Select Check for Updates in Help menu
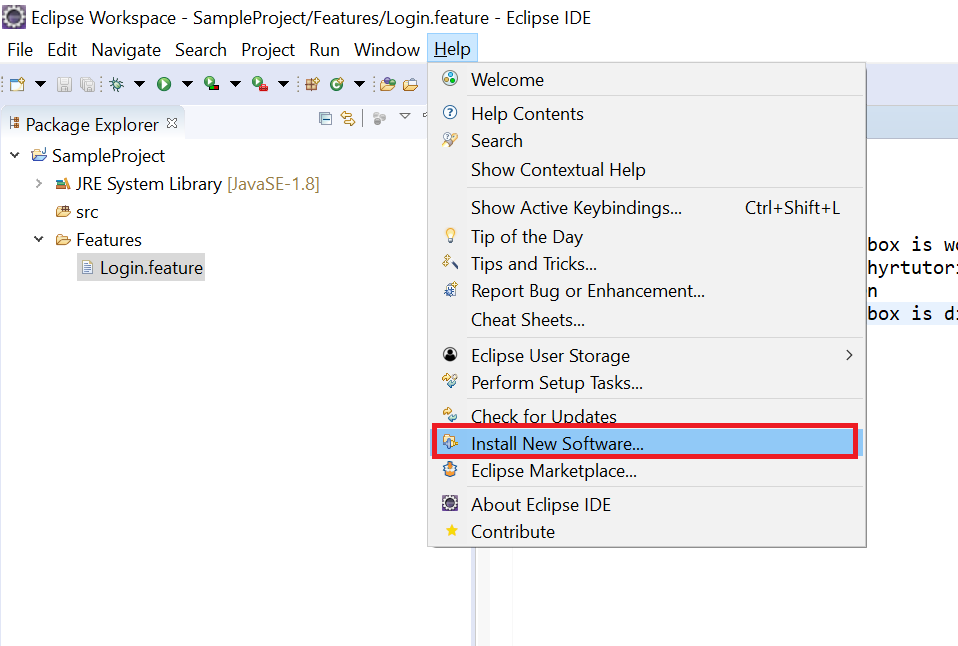958x646 pixels. pyautogui.click(x=543, y=416)
